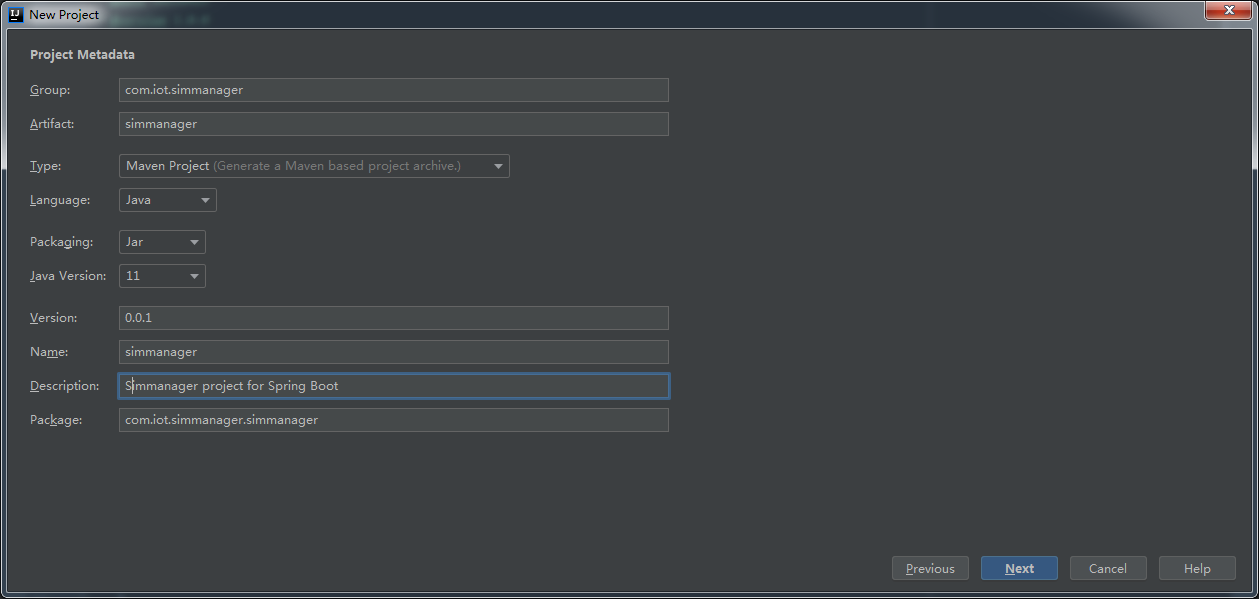Click the Java Version label

coord(68,276)
